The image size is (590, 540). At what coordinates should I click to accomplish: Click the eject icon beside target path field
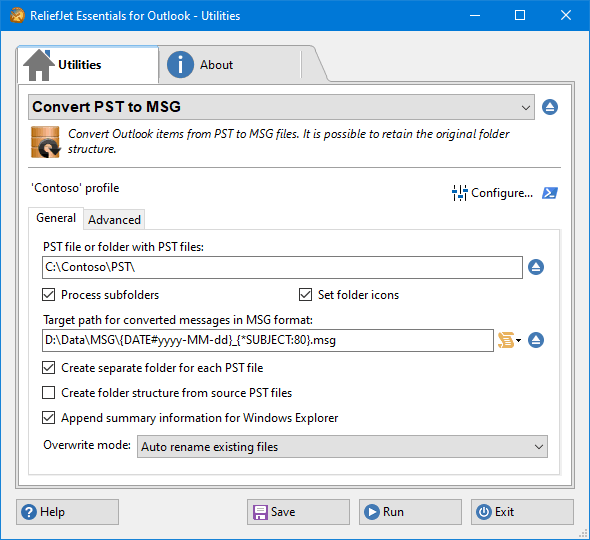click(x=536, y=340)
